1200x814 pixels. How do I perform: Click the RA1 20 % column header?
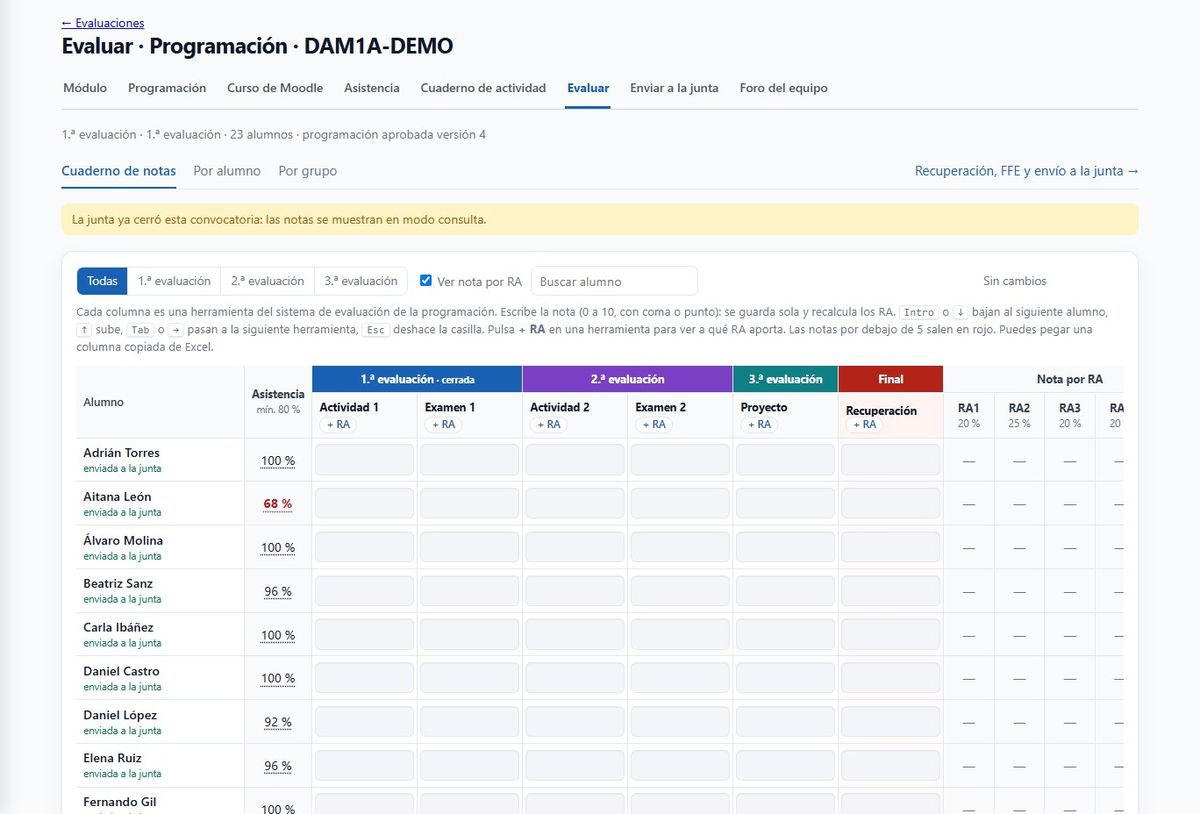pyautogui.click(x=969, y=415)
